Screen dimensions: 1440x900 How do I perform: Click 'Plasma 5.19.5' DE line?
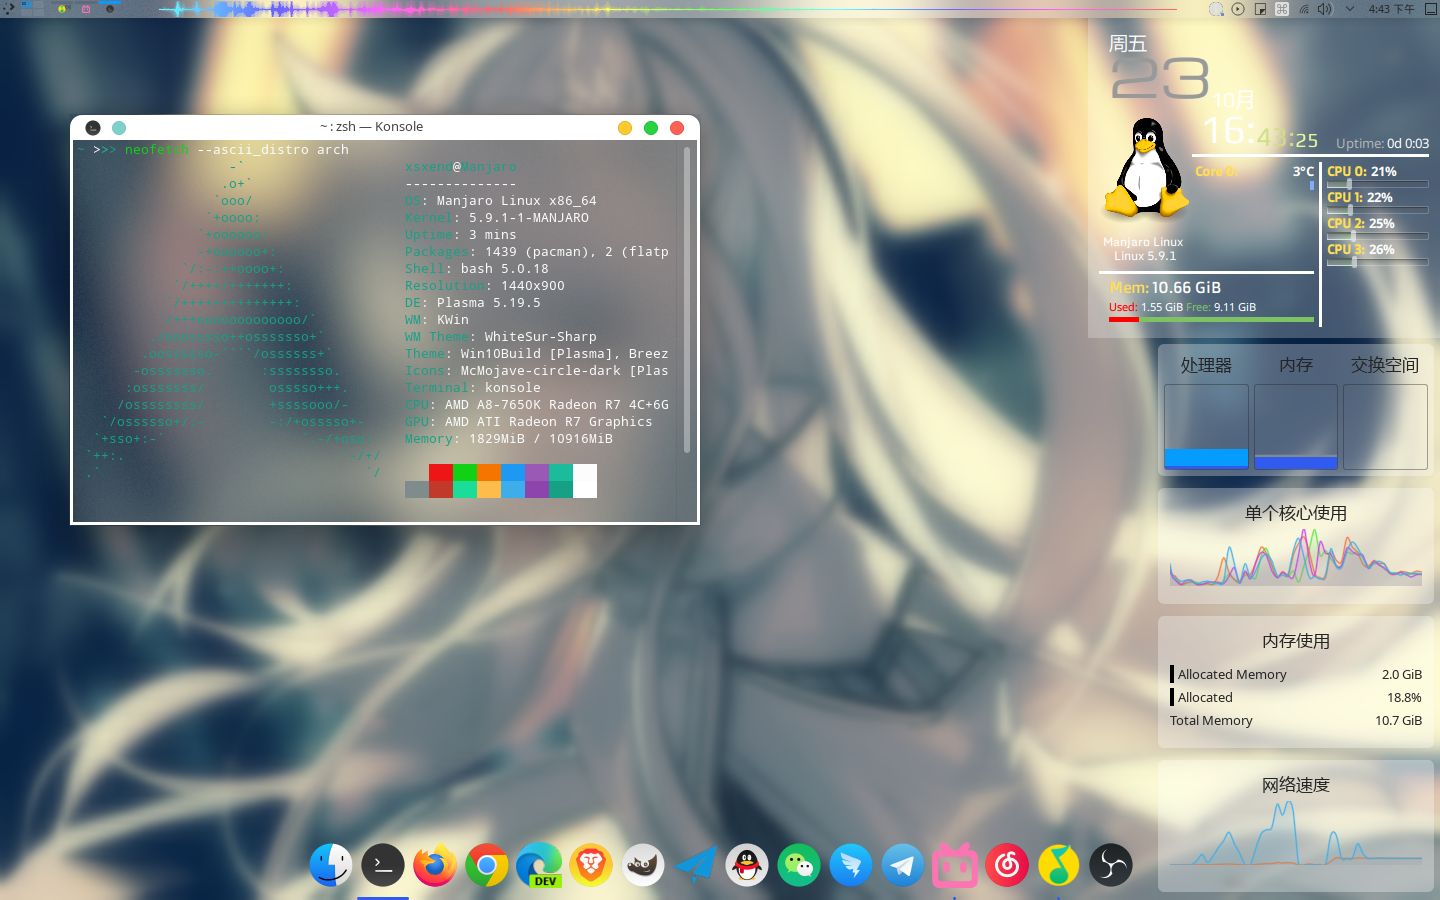coord(489,303)
